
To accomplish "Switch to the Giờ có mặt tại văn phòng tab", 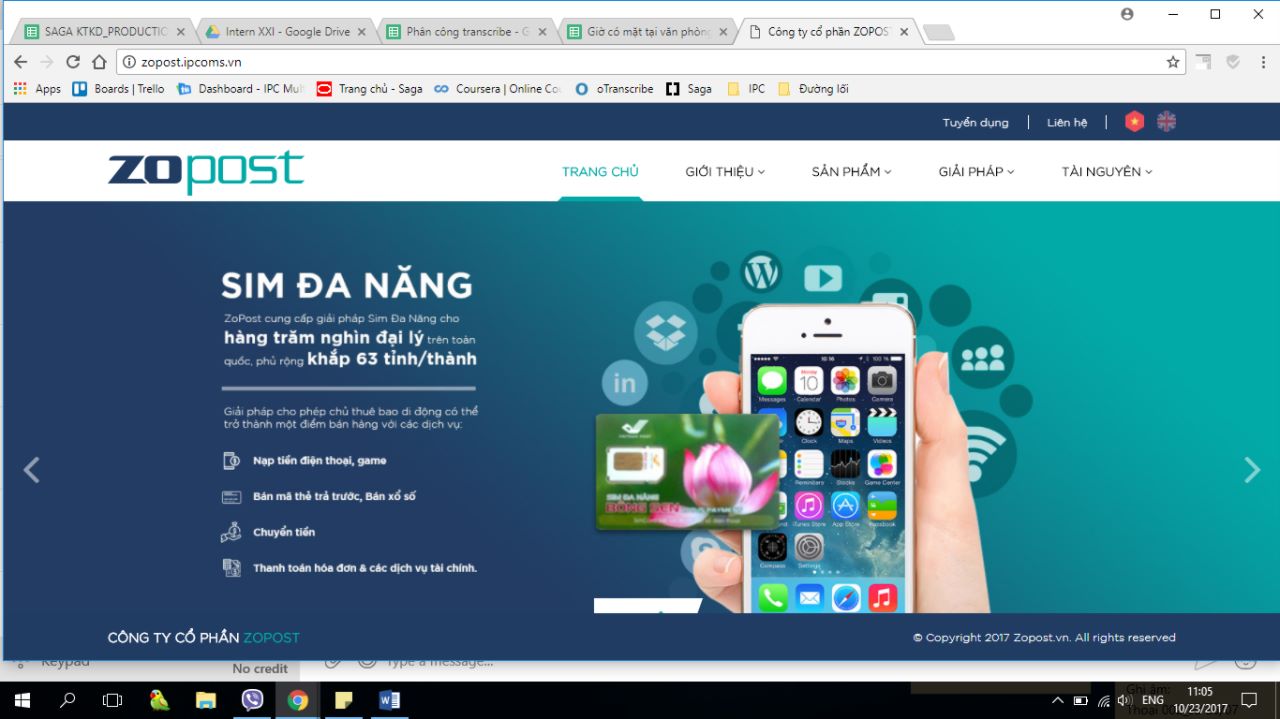I will point(645,32).
